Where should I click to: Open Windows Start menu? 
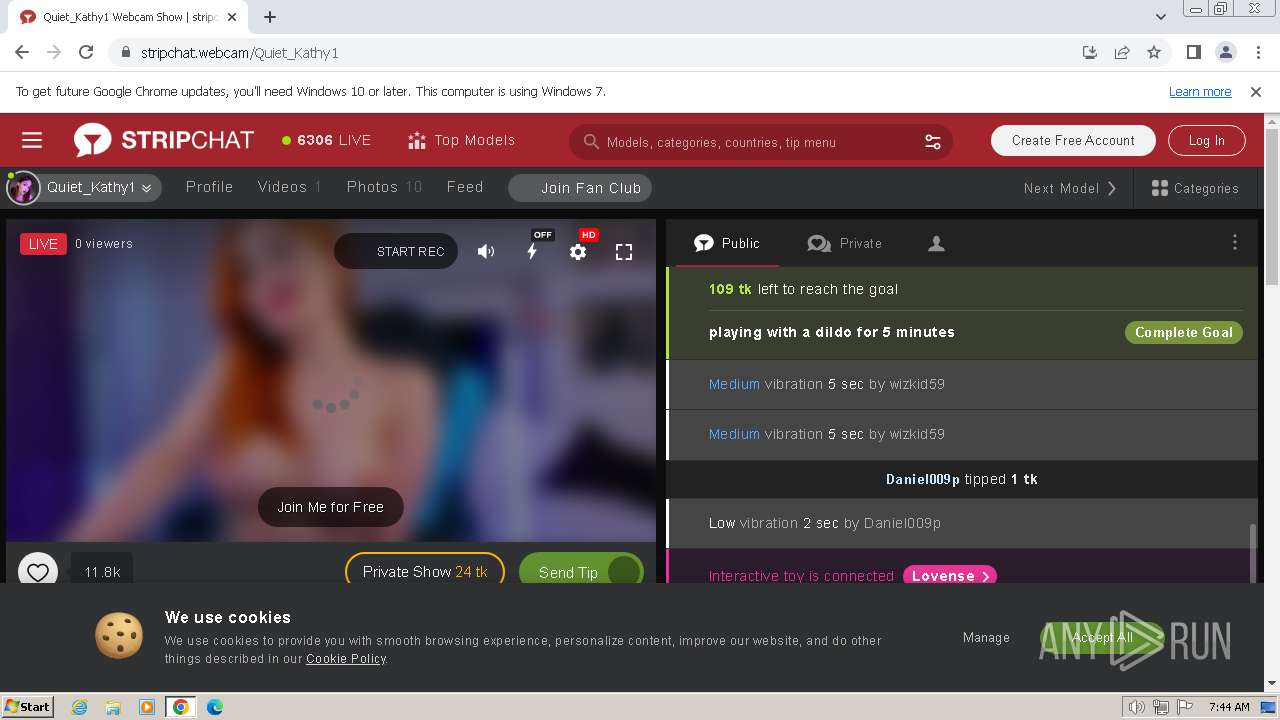tap(27, 706)
